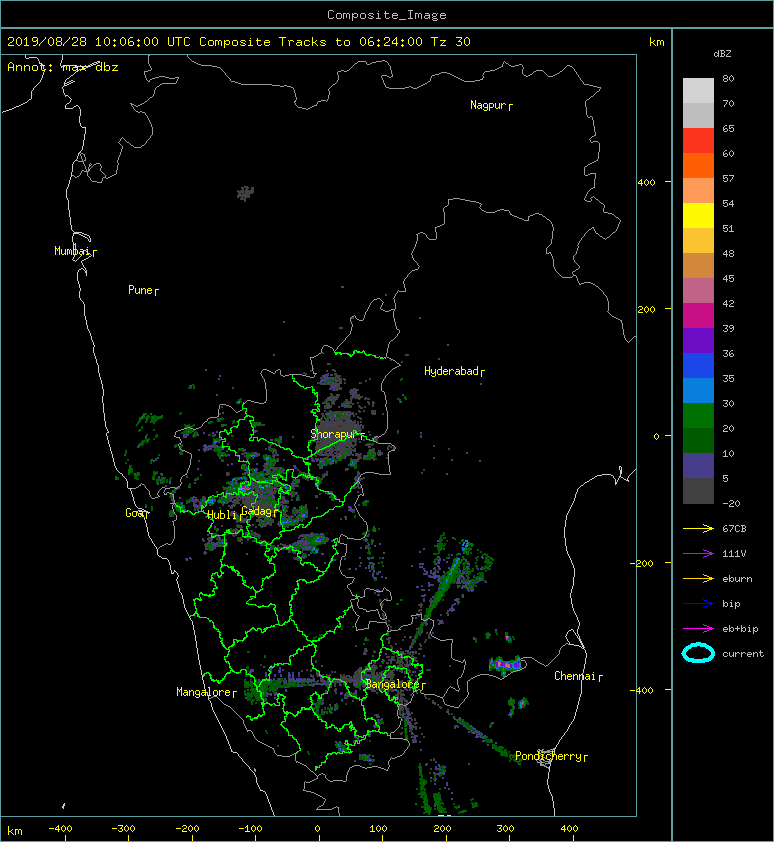The width and height of the screenshot is (774, 842).
Task: Click the 67CB yellow arrow legend icon
Action: [698, 529]
